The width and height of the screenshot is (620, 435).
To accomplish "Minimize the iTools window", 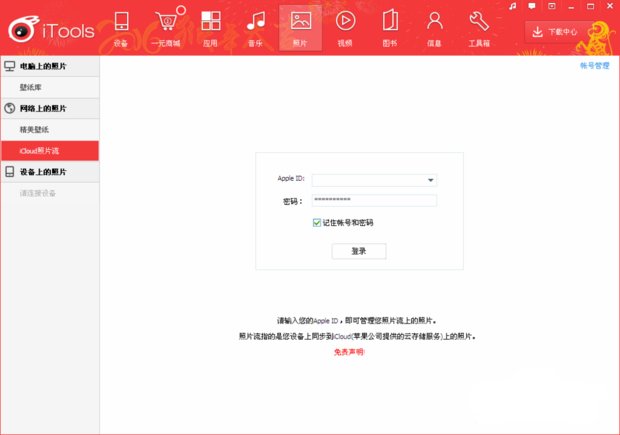I will click(571, 6).
